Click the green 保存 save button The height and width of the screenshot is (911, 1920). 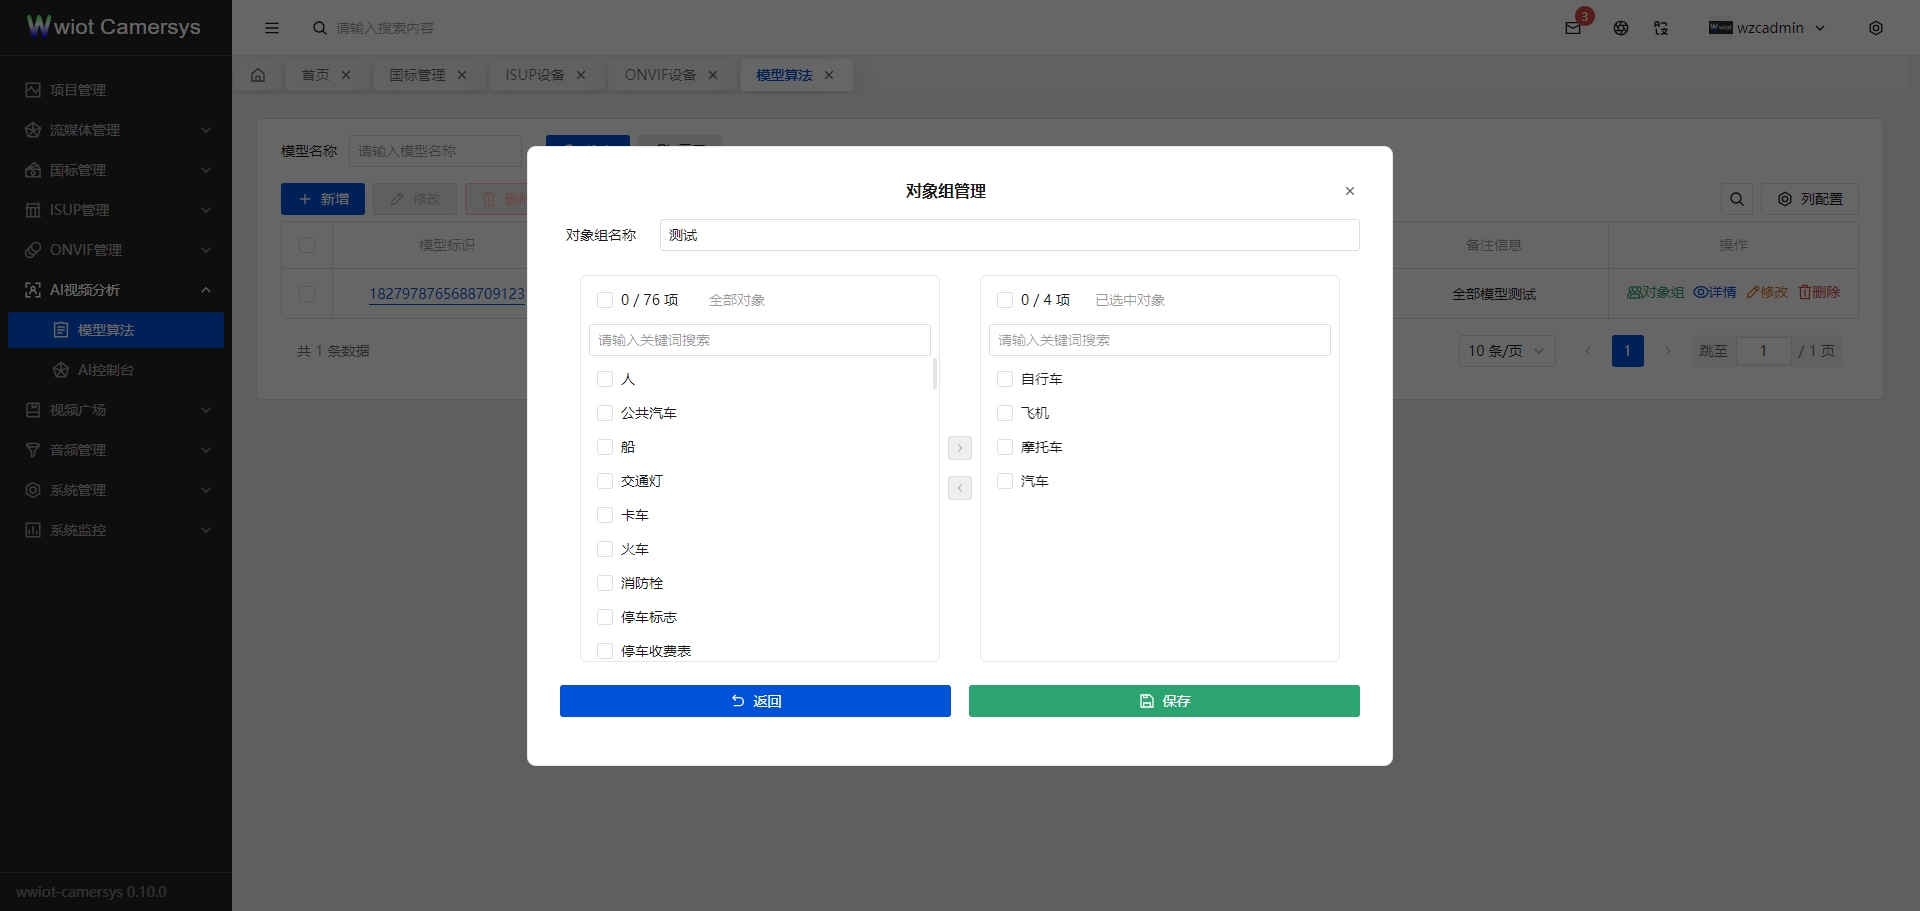(x=1163, y=701)
